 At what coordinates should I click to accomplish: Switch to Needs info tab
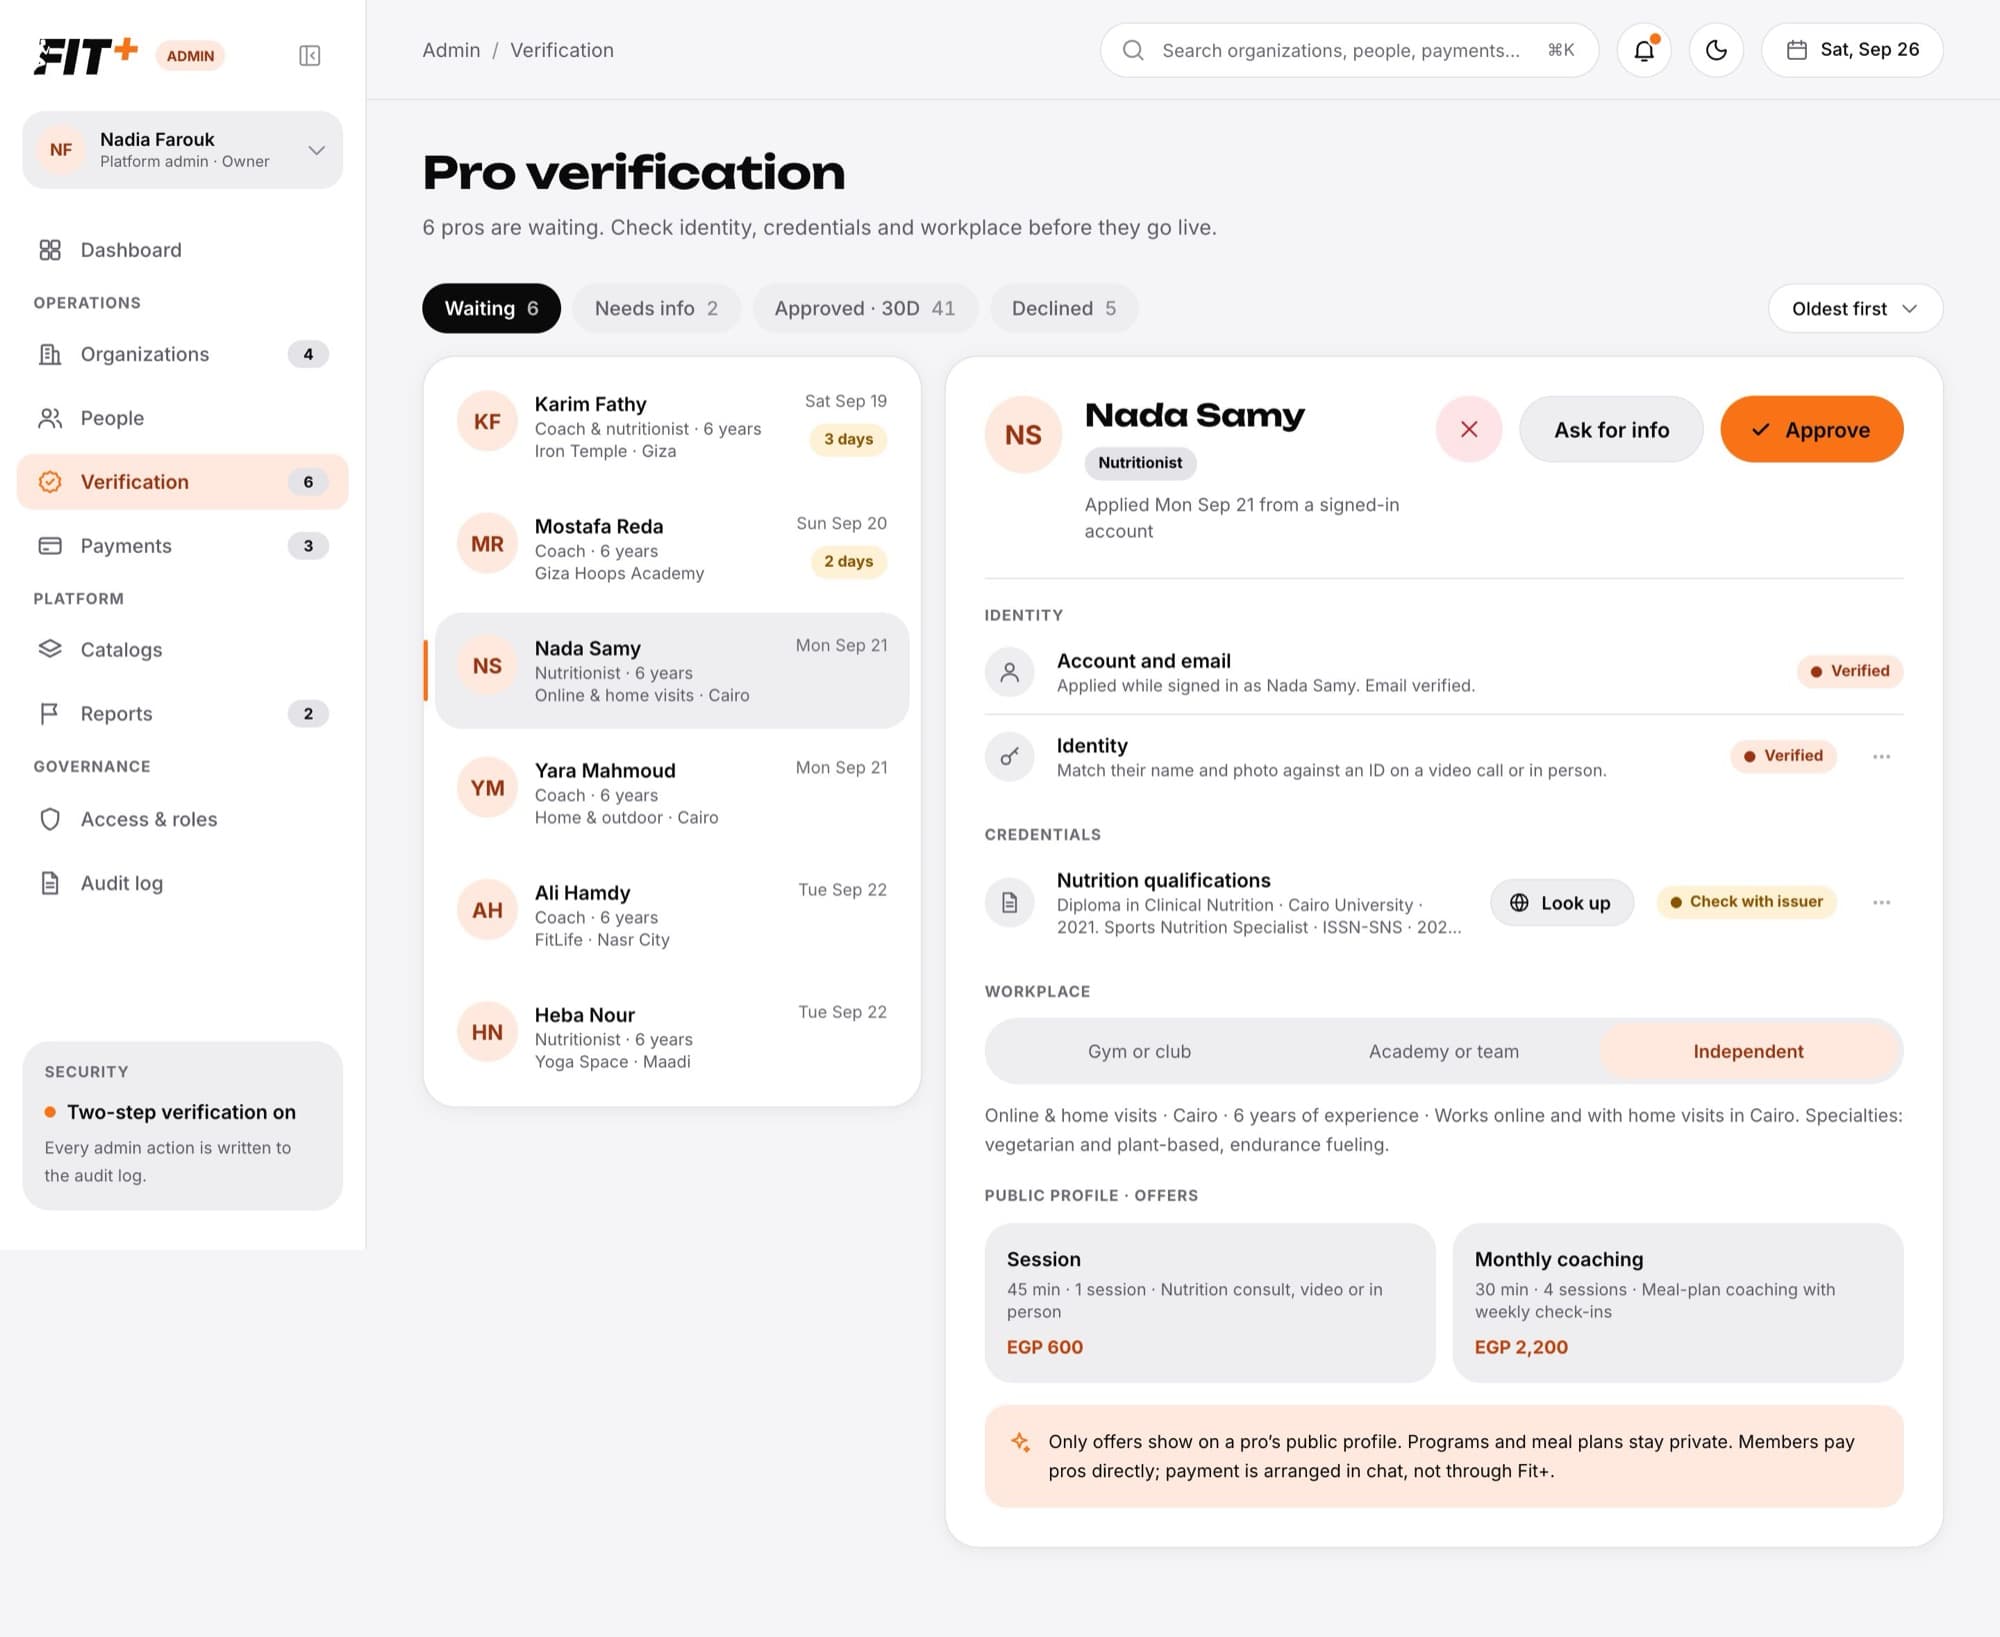coord(656,308)
